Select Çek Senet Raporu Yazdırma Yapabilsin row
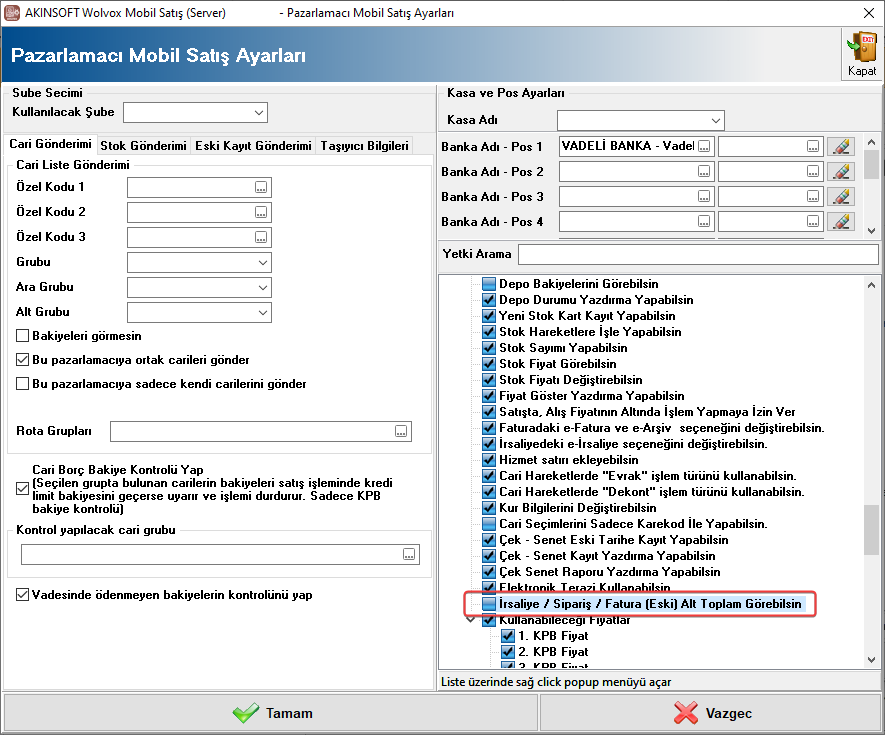885x735 pixels. (x=610, y=572)
